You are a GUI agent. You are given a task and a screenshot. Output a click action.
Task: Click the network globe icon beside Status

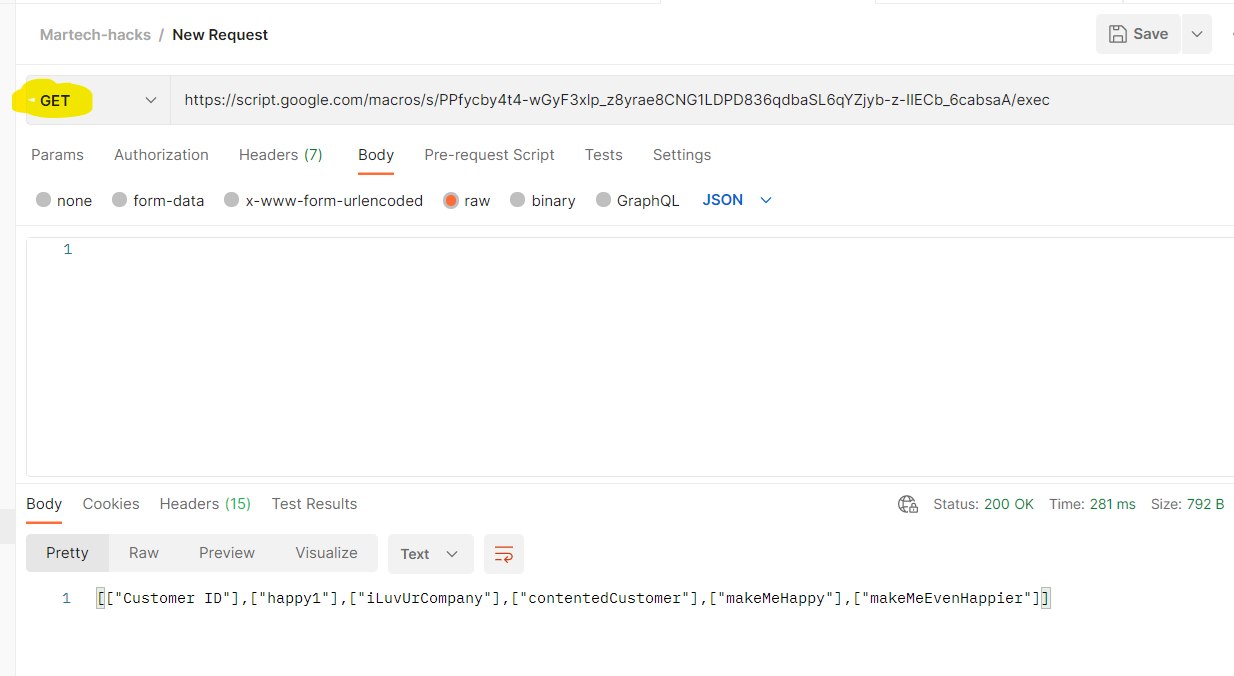(908, 504)
